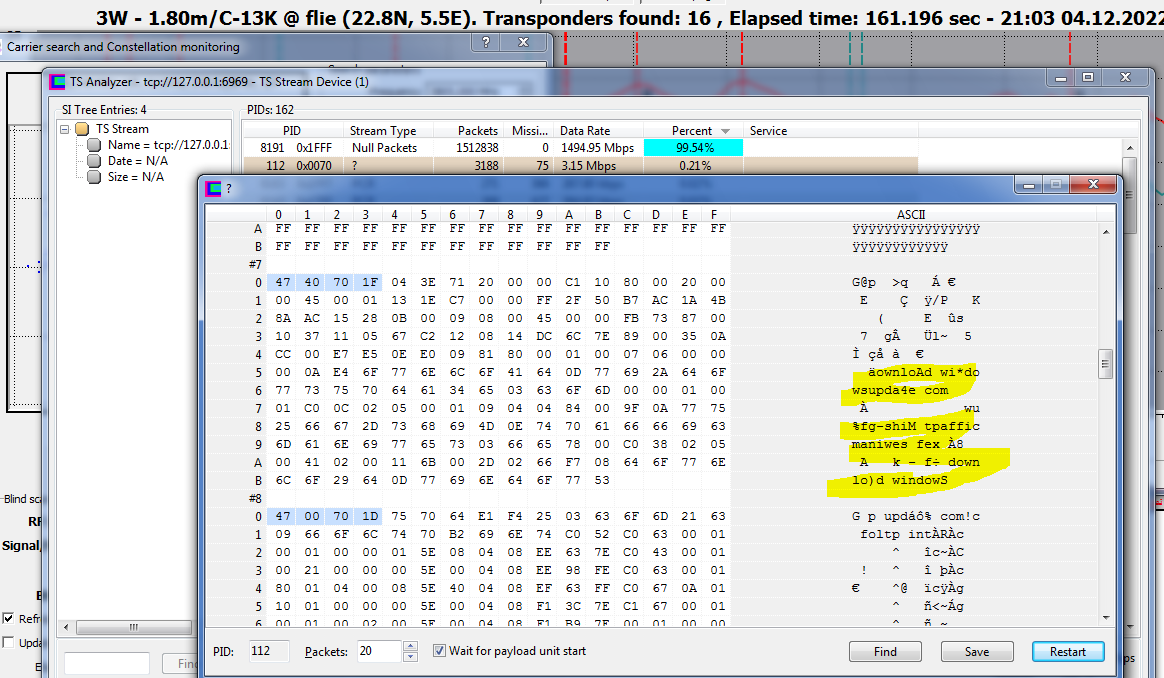Sort by the Percent column arrow
Screen dimensions: 1164x678
(x=726, y=131)
